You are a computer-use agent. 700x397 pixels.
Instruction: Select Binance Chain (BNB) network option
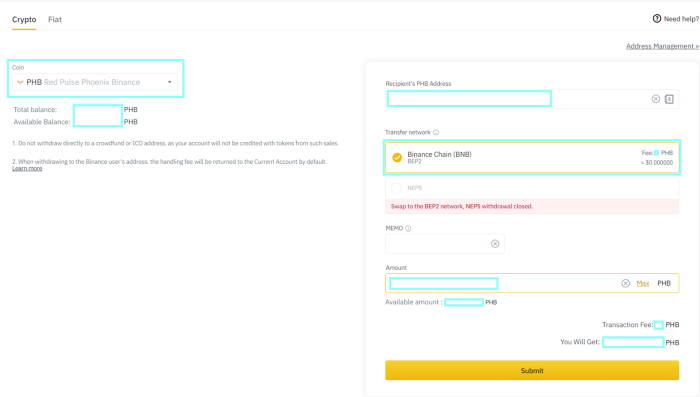point(532,158)
